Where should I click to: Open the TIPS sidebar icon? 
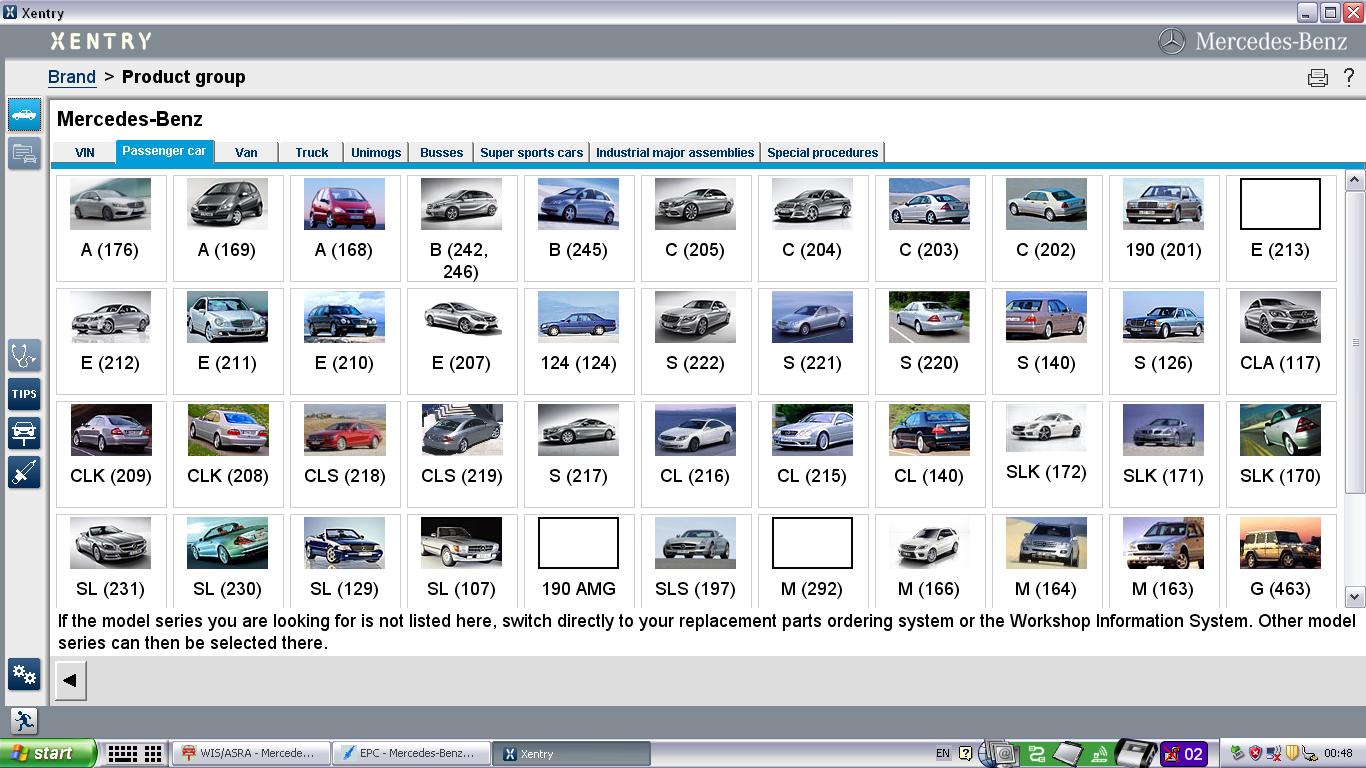click(24, 394)
